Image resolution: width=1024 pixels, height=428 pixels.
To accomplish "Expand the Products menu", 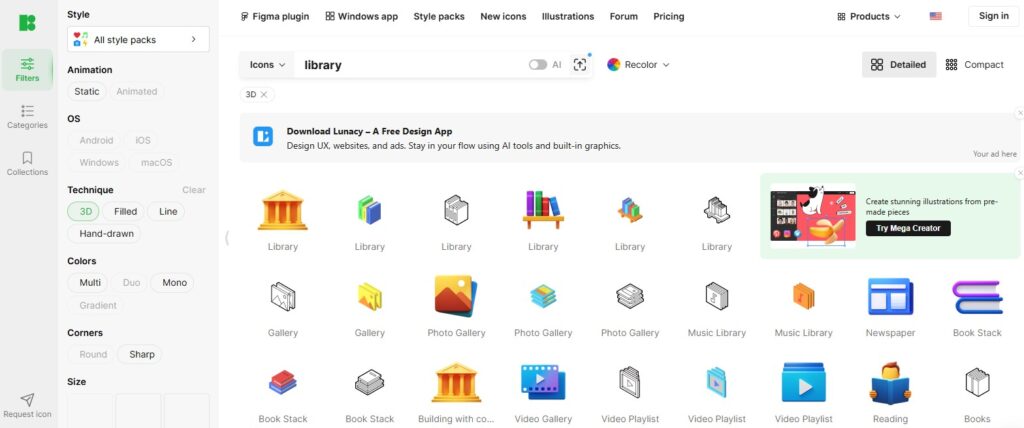I will [868, 16].
